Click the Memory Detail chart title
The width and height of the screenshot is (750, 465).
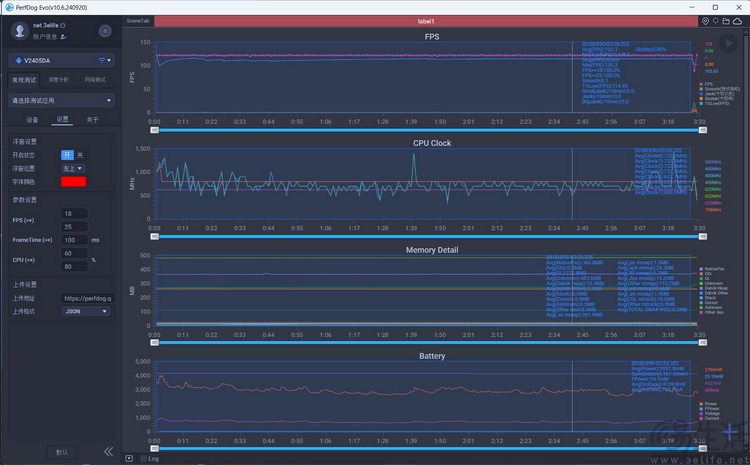(432, 250)
